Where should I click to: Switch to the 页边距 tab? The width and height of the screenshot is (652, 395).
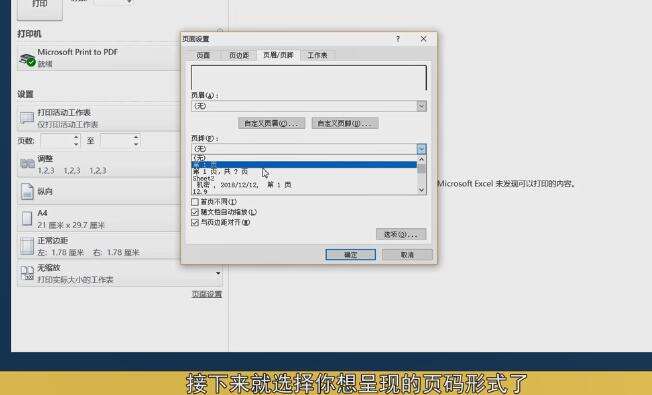click(239, 55)
